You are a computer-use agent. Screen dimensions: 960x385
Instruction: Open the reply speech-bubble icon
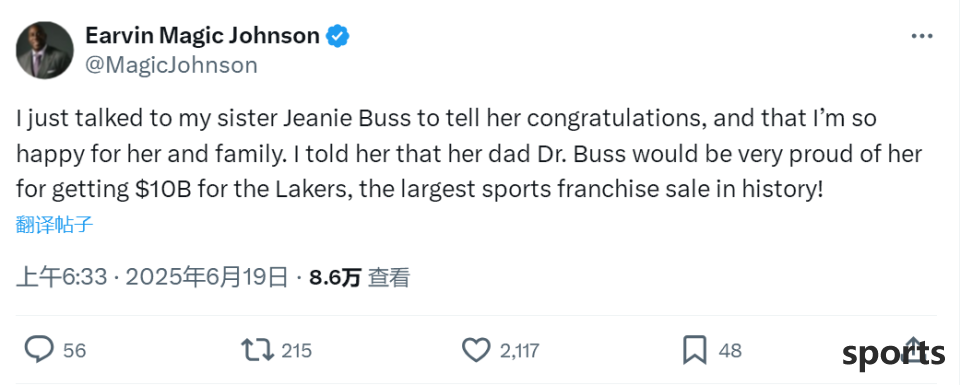tap(39, 350)
